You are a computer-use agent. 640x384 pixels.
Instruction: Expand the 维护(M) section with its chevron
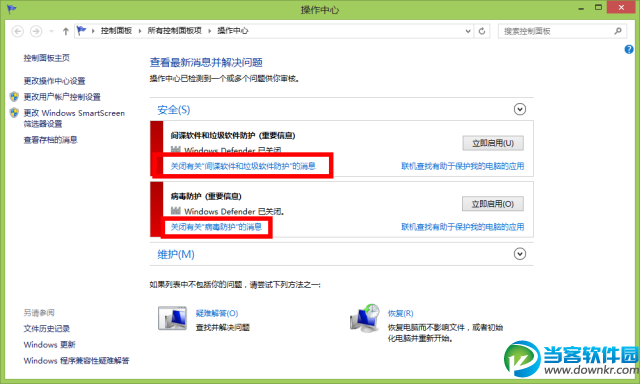(520, 254)
